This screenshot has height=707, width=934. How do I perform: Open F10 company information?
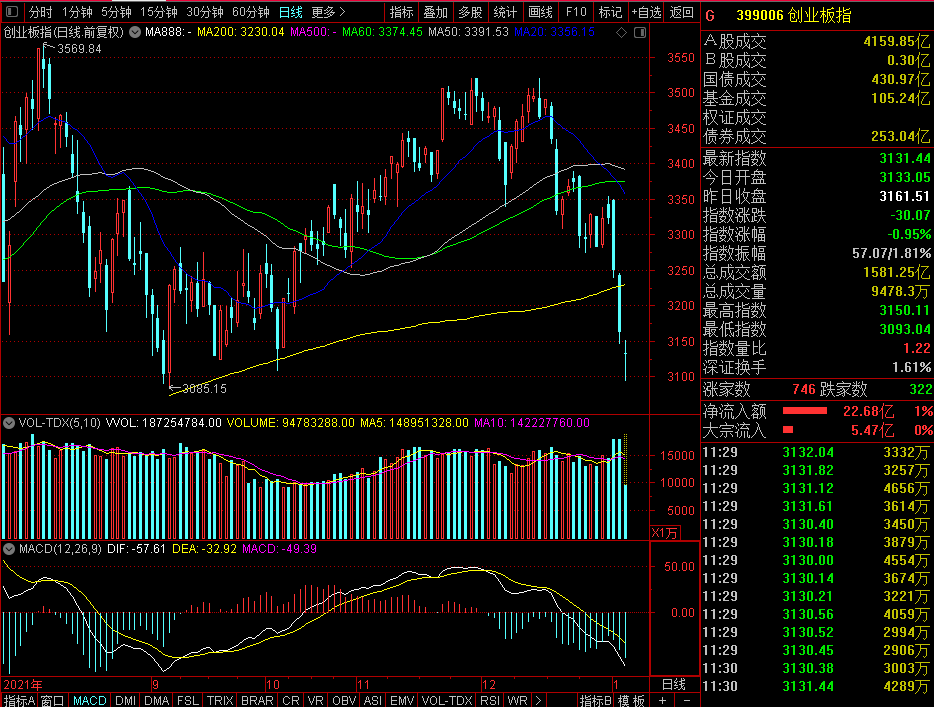click(x=576, y=12)
